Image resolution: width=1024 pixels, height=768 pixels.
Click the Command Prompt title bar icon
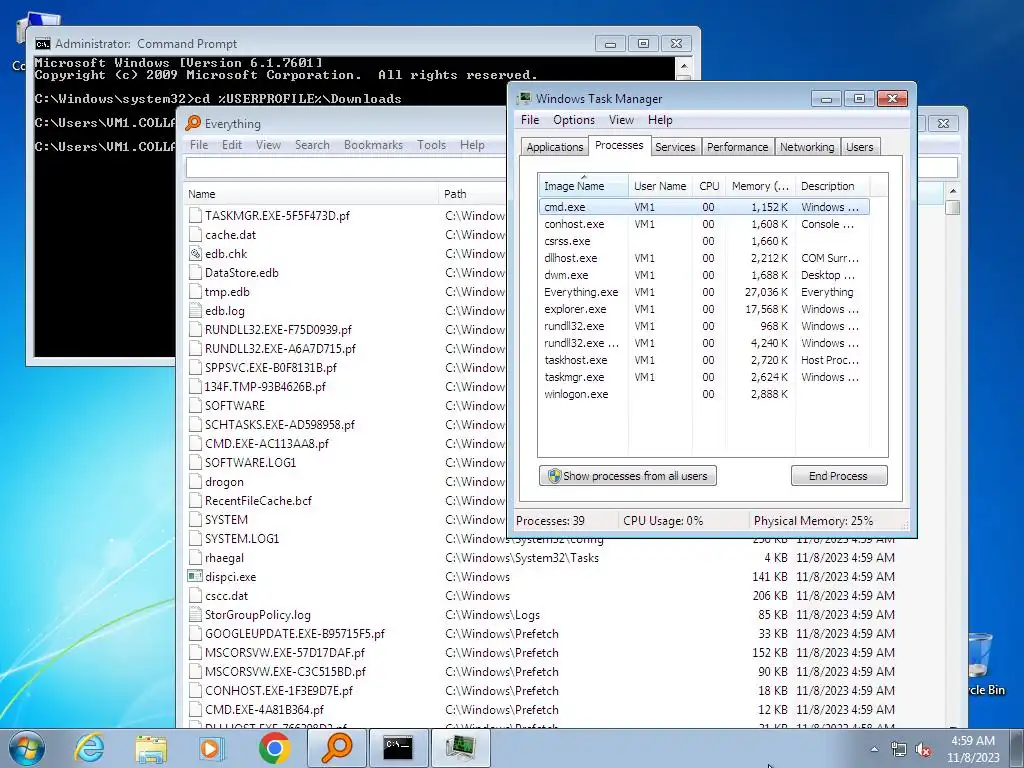(x=43, y=44)
